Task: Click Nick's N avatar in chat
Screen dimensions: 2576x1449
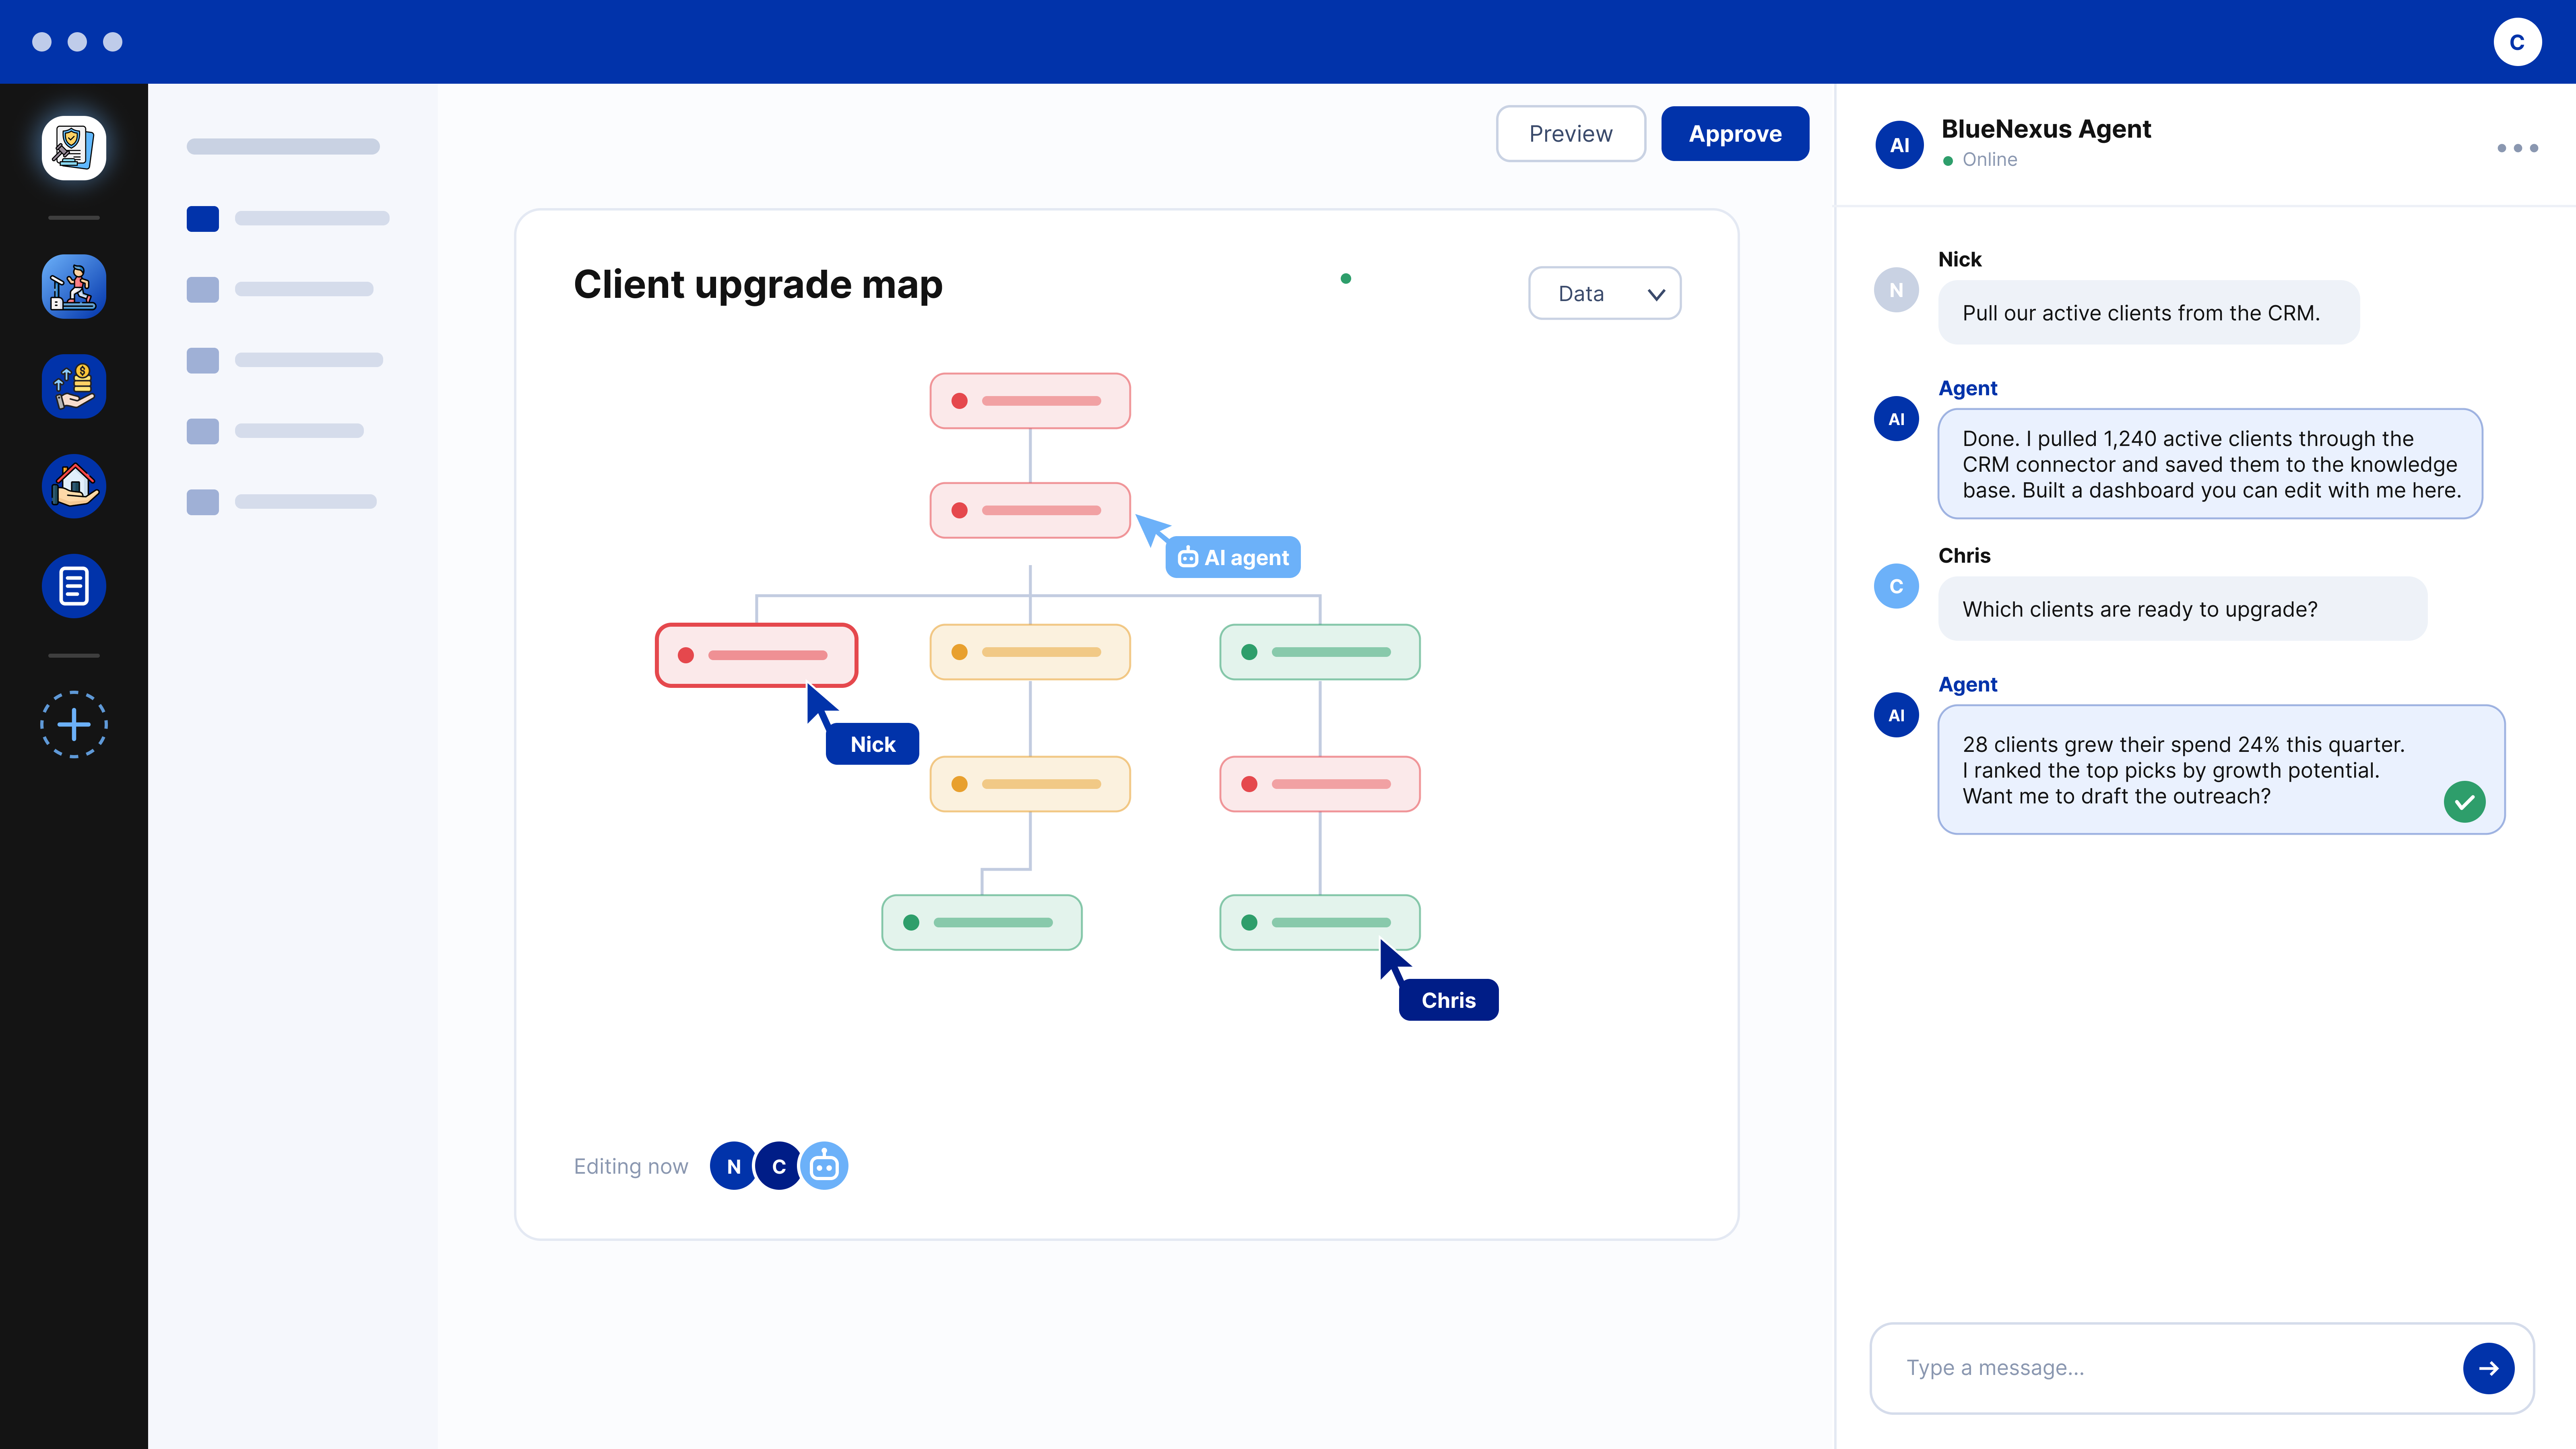Action: tap(1896, 290)
